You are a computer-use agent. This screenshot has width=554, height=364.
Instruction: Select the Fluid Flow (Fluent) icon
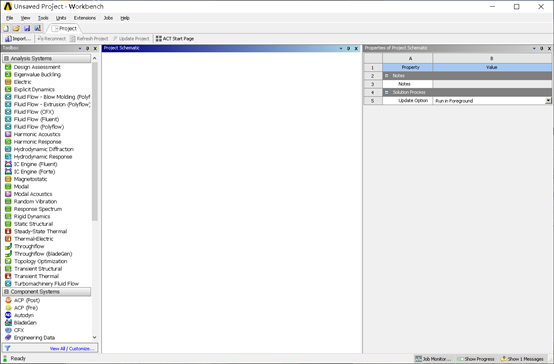coord(8,119)
